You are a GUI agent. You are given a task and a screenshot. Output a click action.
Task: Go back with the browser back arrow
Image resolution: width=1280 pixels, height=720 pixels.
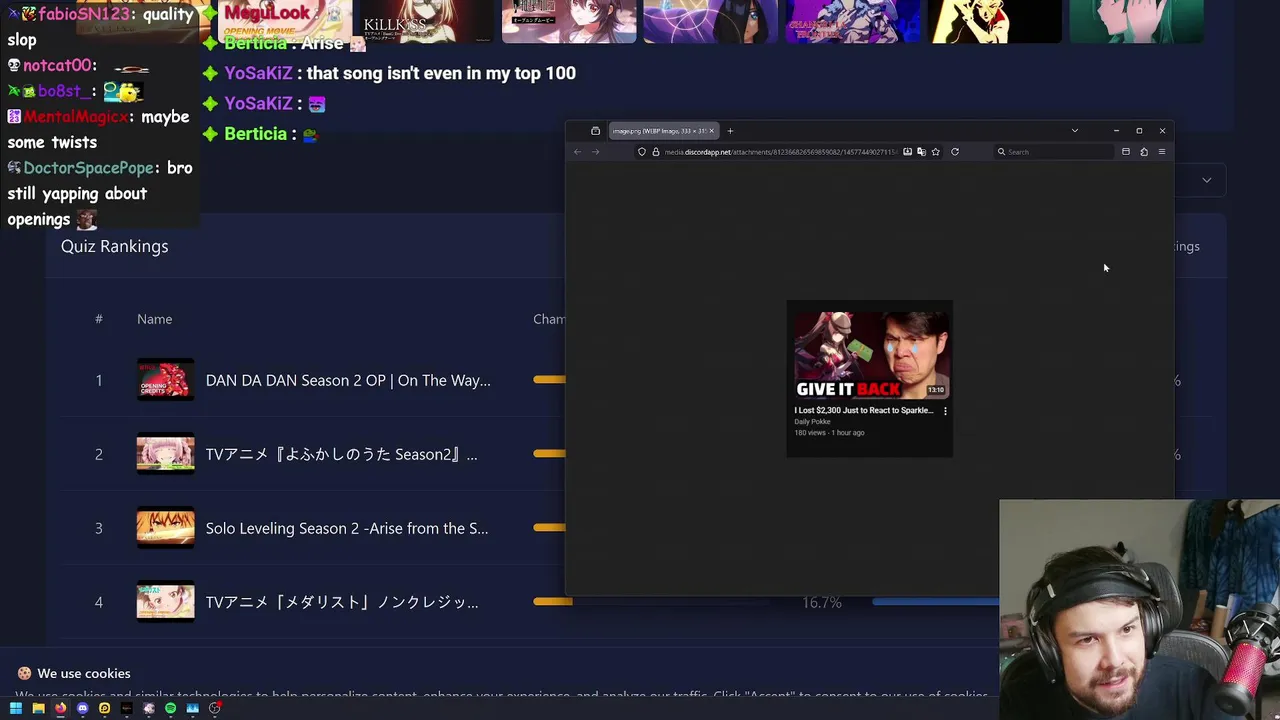[x=577, y=152]
